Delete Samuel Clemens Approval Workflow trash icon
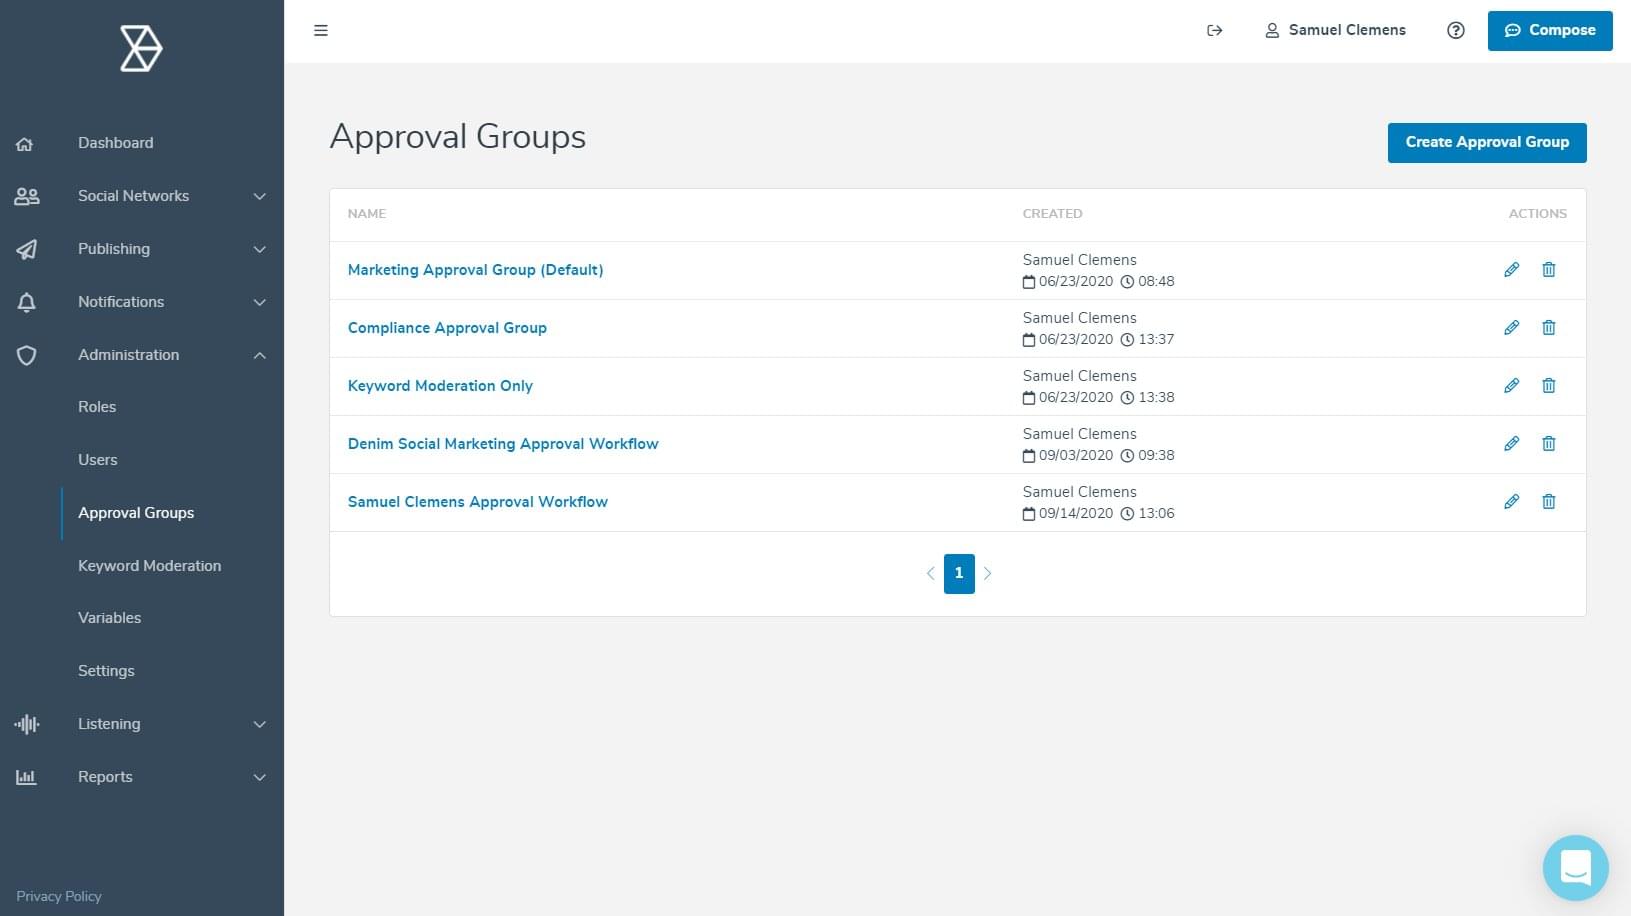 pos(1549,502)
